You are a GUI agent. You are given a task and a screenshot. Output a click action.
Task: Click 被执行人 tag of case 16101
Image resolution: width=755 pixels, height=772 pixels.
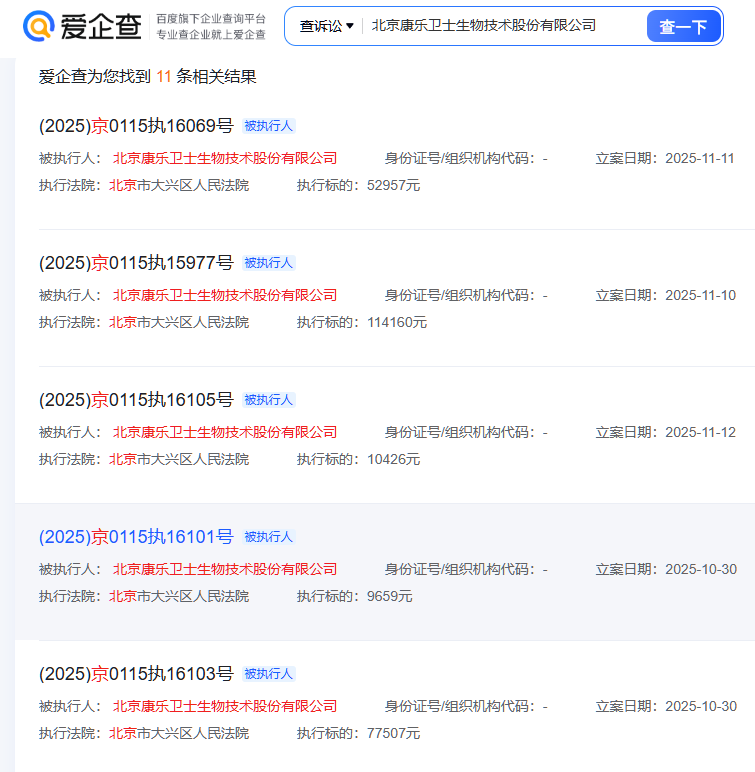(x=268, y=537)
